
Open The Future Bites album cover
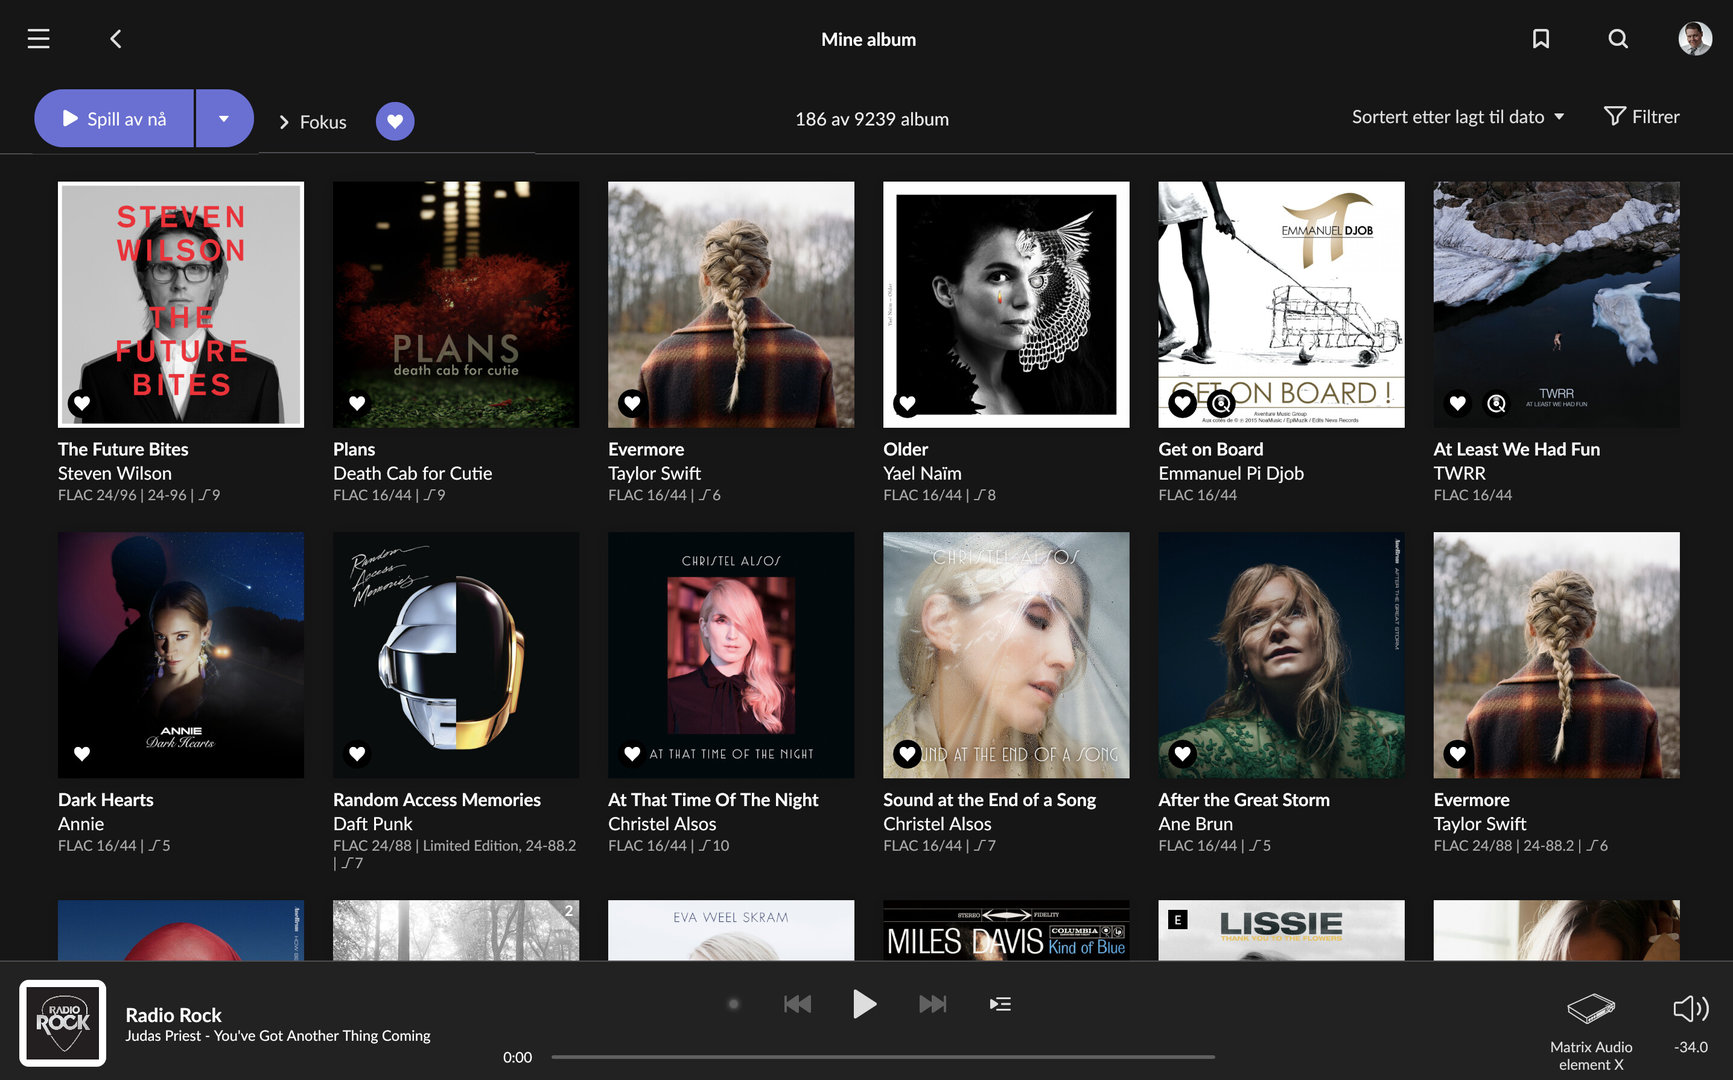(x=181, y=304)
